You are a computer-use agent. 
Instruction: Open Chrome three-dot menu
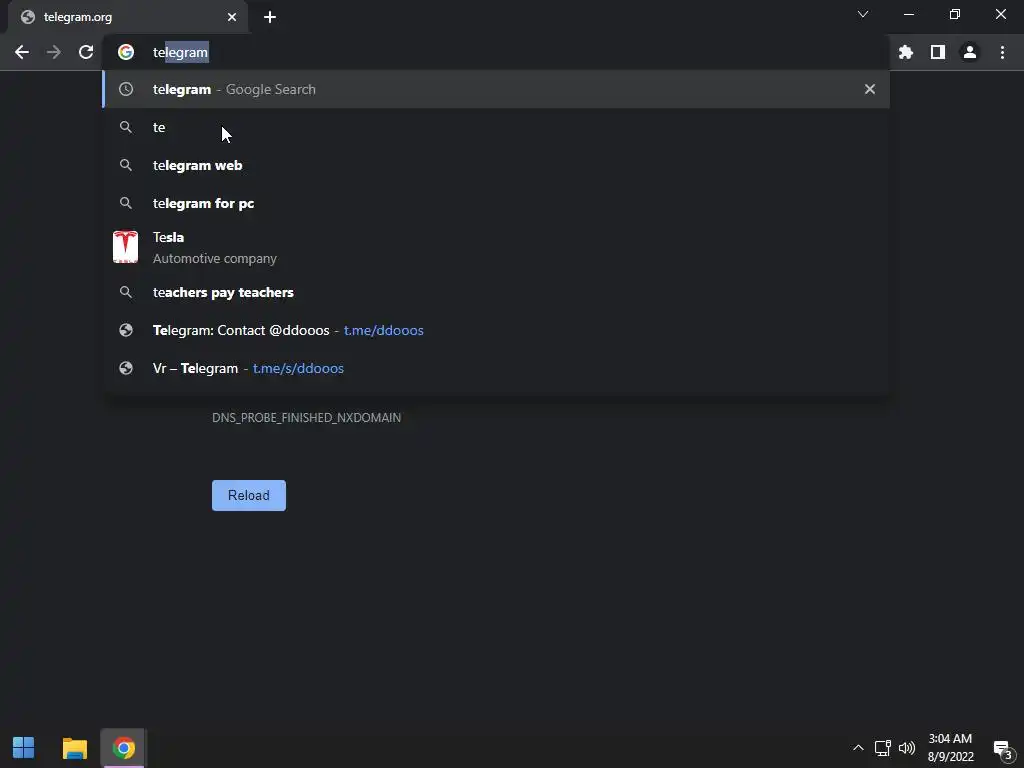pos(1002,52)
